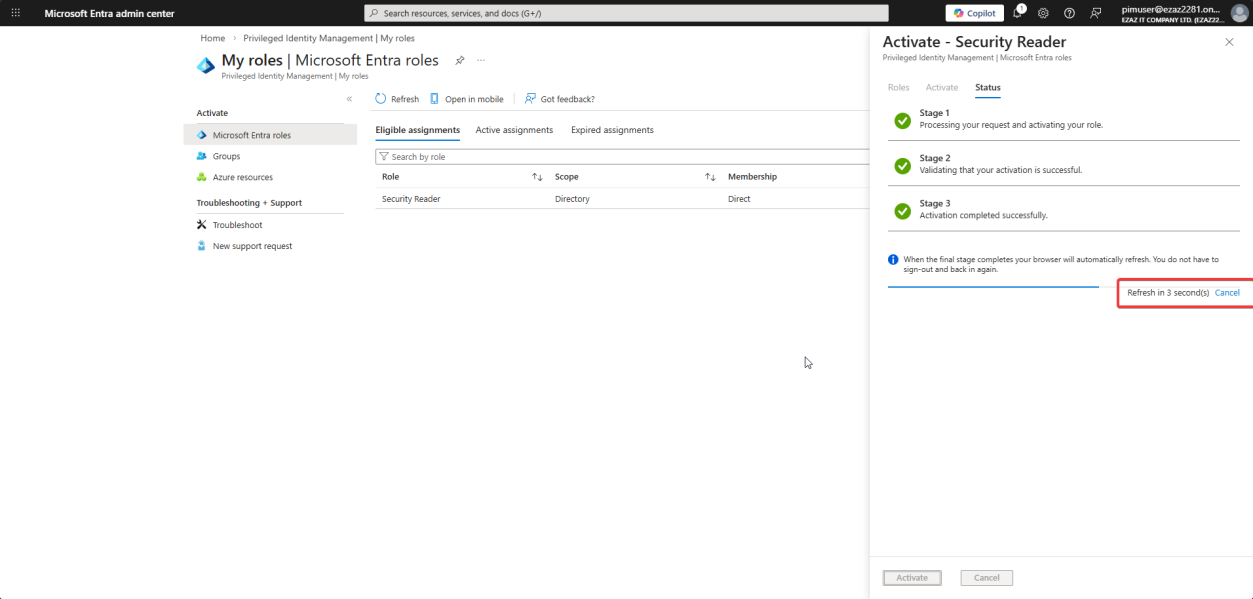Sort by Role column arrows
Image resolution: width=1253 pixels, height=599 pixels.
coord(537,177)
